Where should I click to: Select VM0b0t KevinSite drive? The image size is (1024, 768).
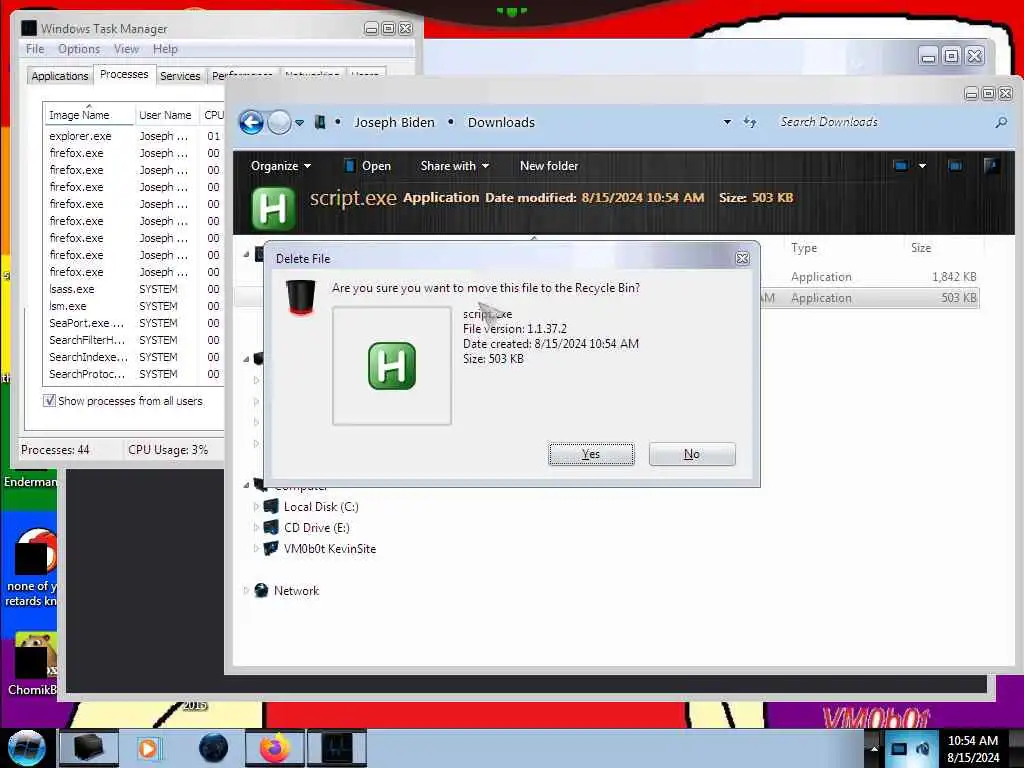coord(330,549)
